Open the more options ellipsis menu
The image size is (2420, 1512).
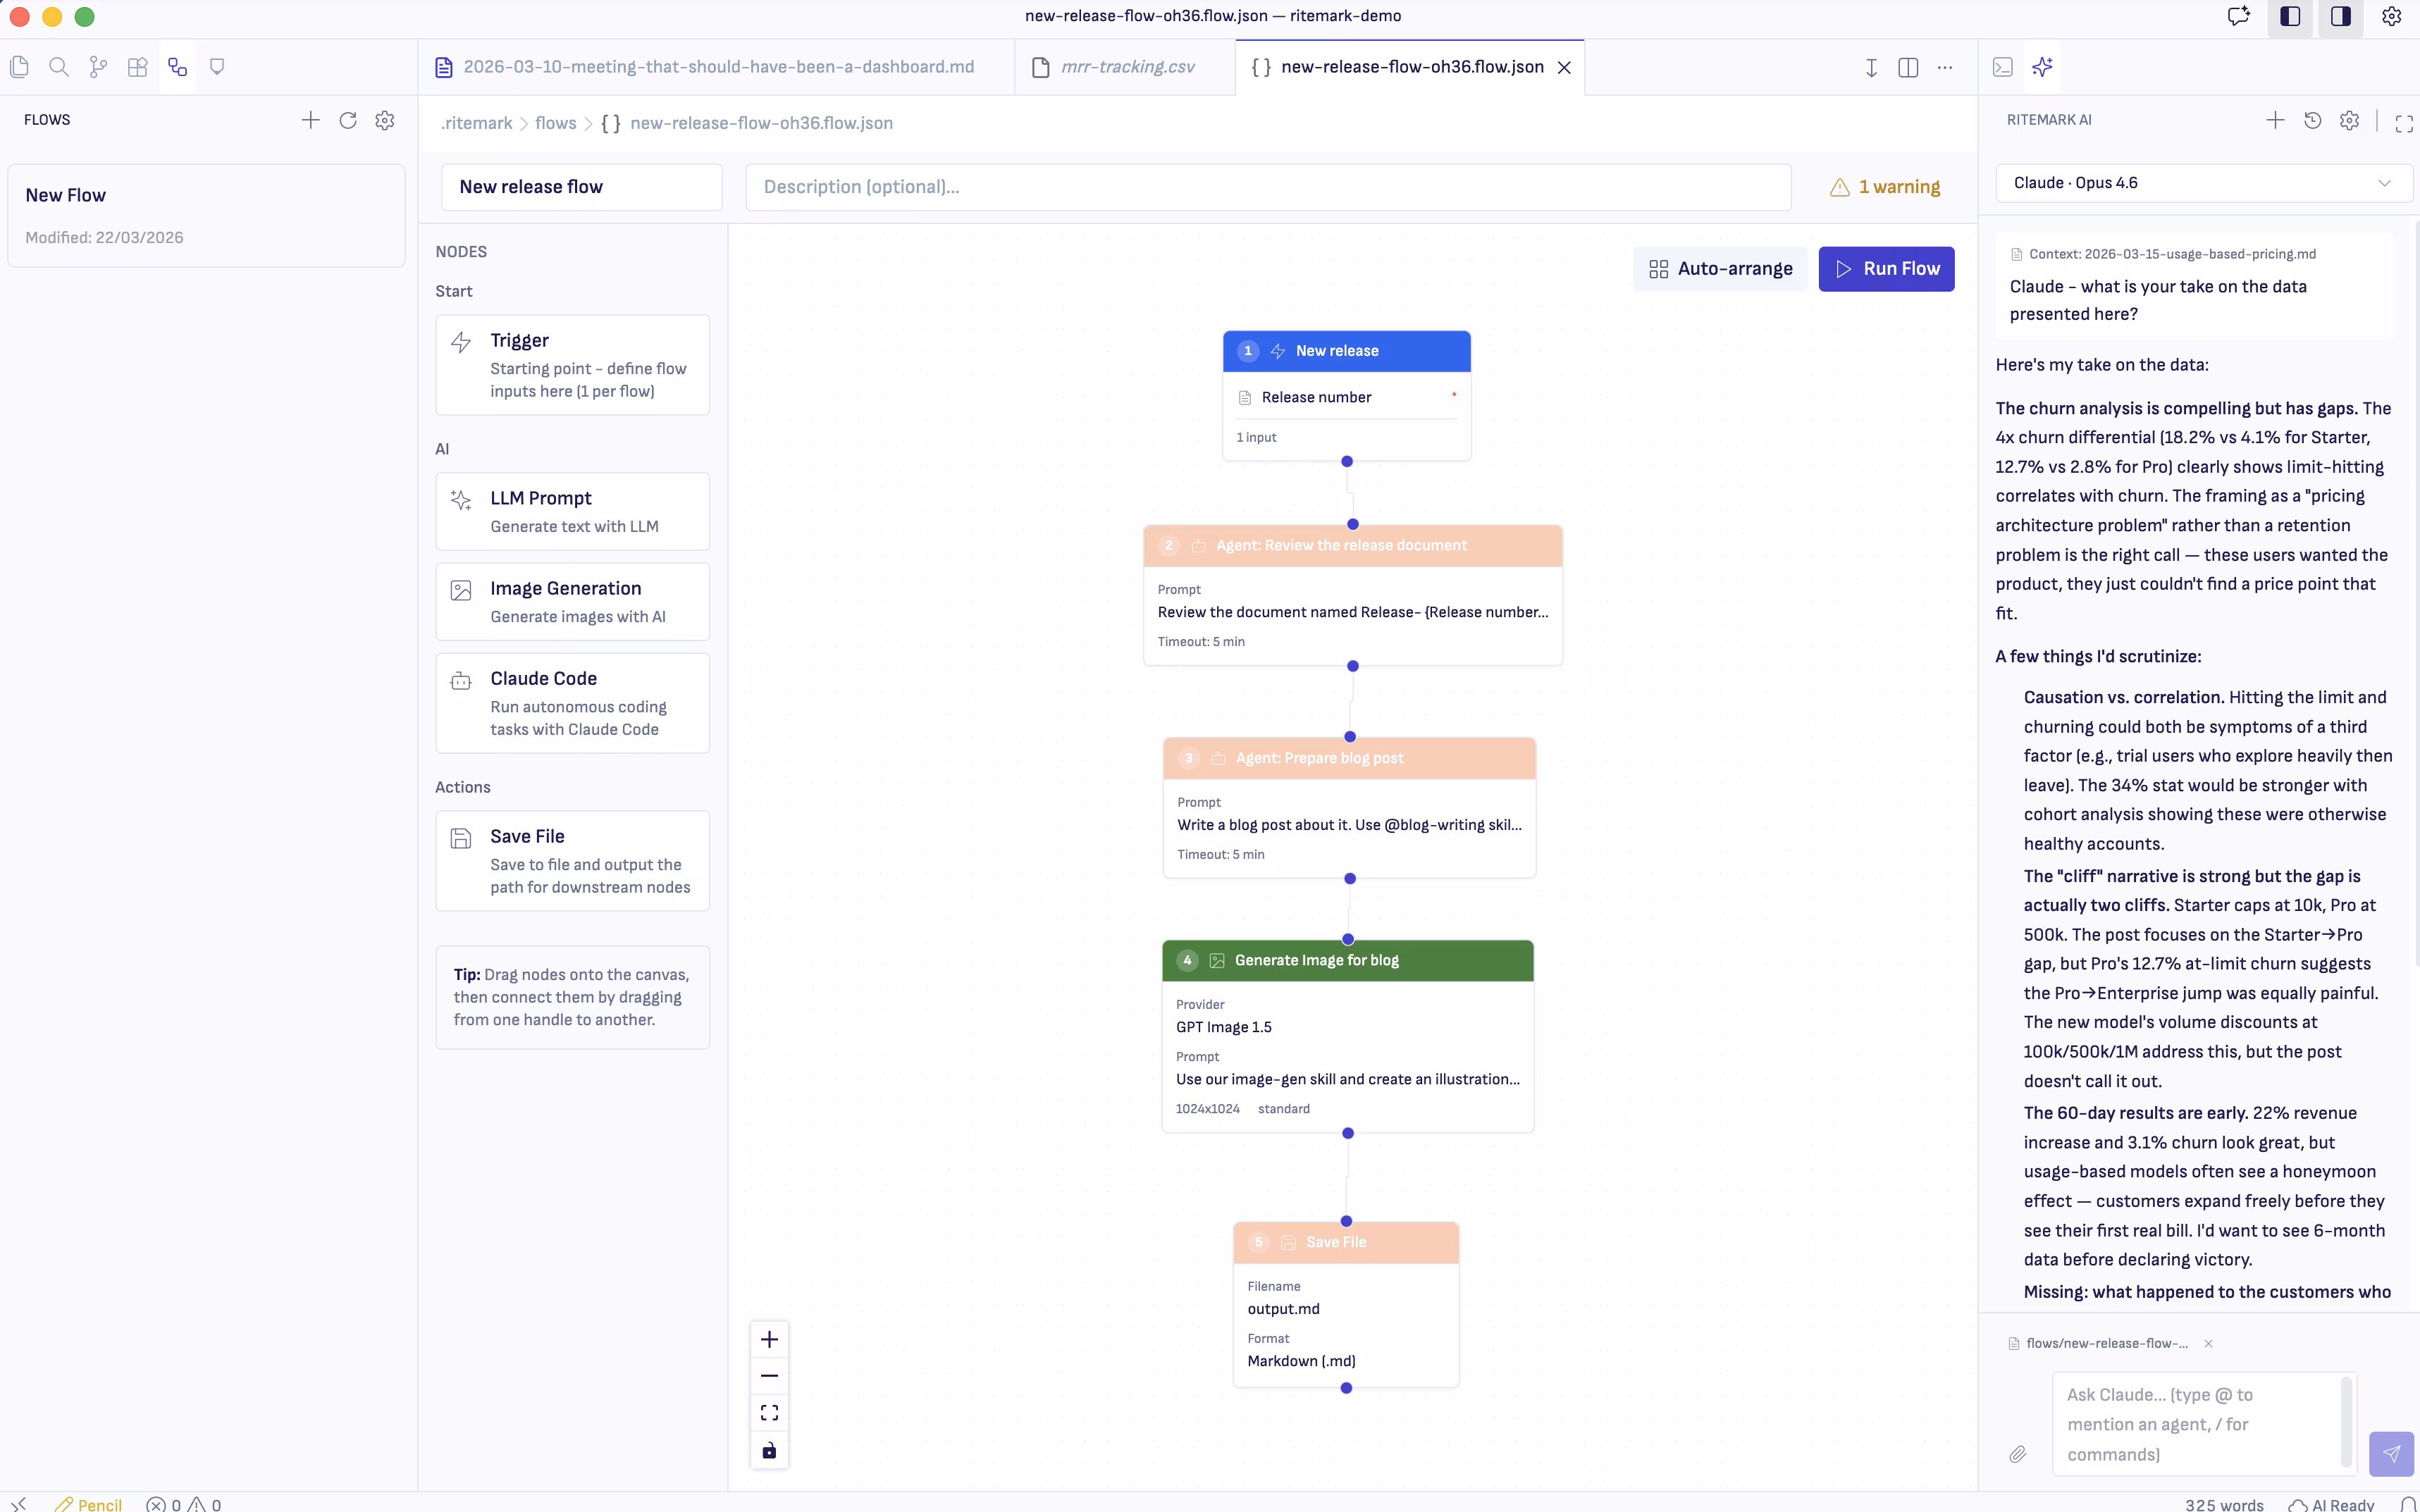point(1944,67)
